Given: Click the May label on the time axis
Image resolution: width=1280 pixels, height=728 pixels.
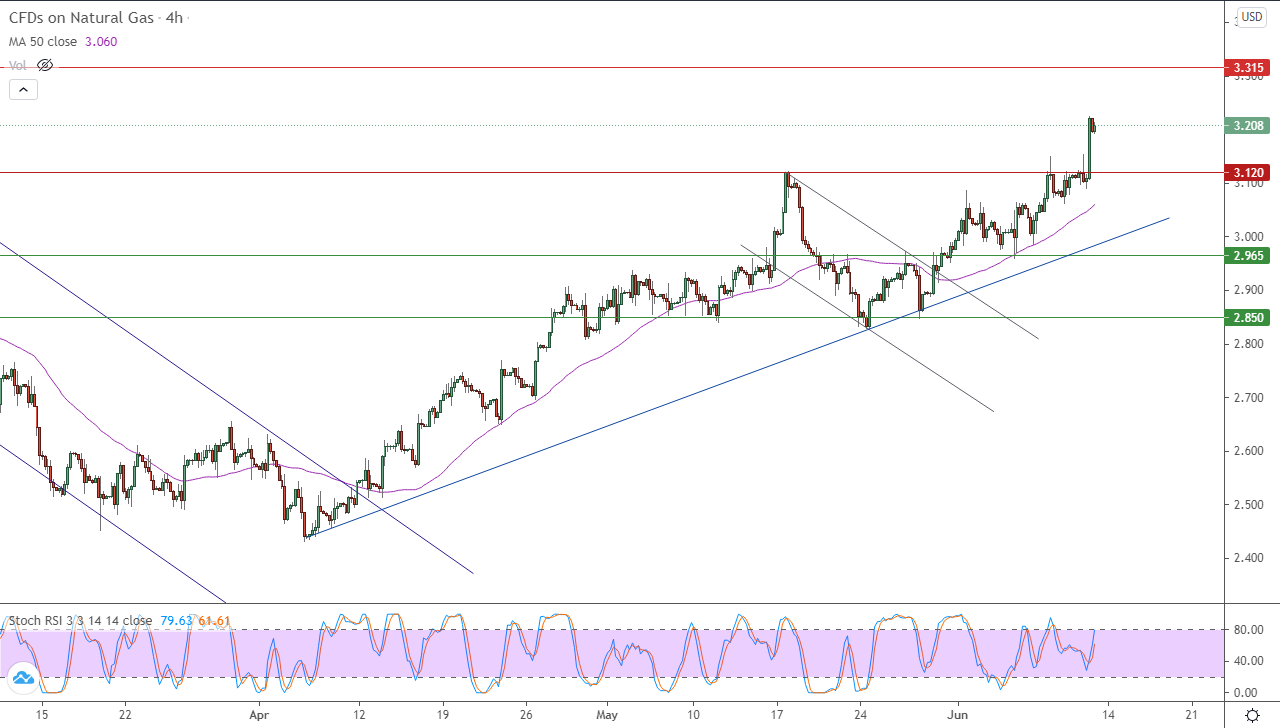Looking at the screenshot, I should coord(608,715).
